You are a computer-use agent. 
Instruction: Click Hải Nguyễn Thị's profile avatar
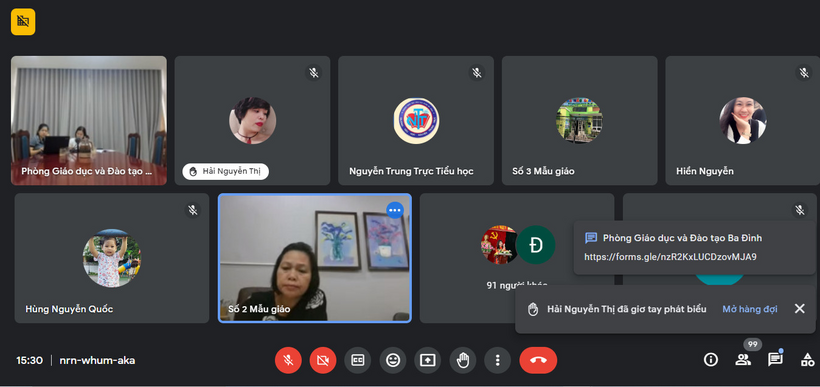click(253, 120)
